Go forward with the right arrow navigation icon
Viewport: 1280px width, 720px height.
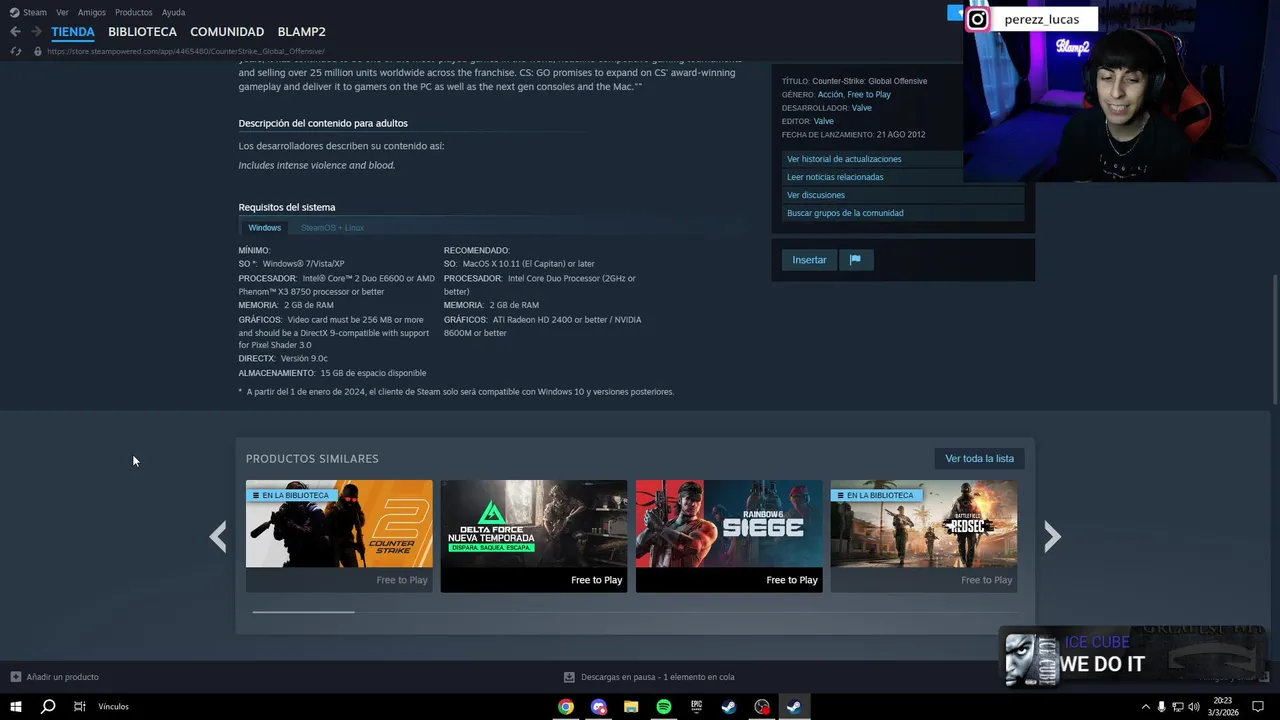tap(36, 32)
